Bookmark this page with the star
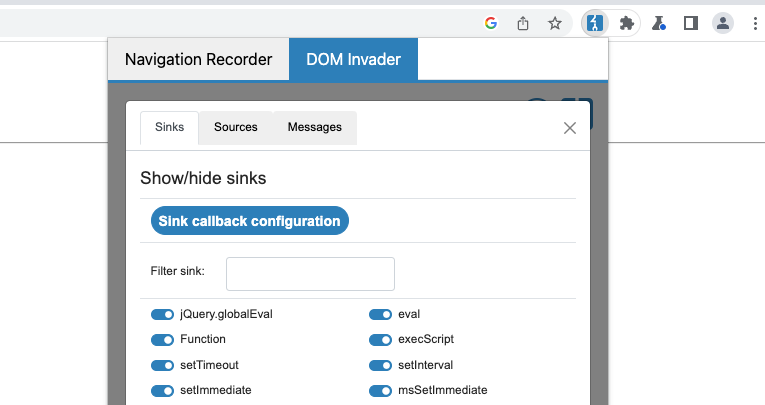Screen dimensions: 765x405 tap(554, 23)
